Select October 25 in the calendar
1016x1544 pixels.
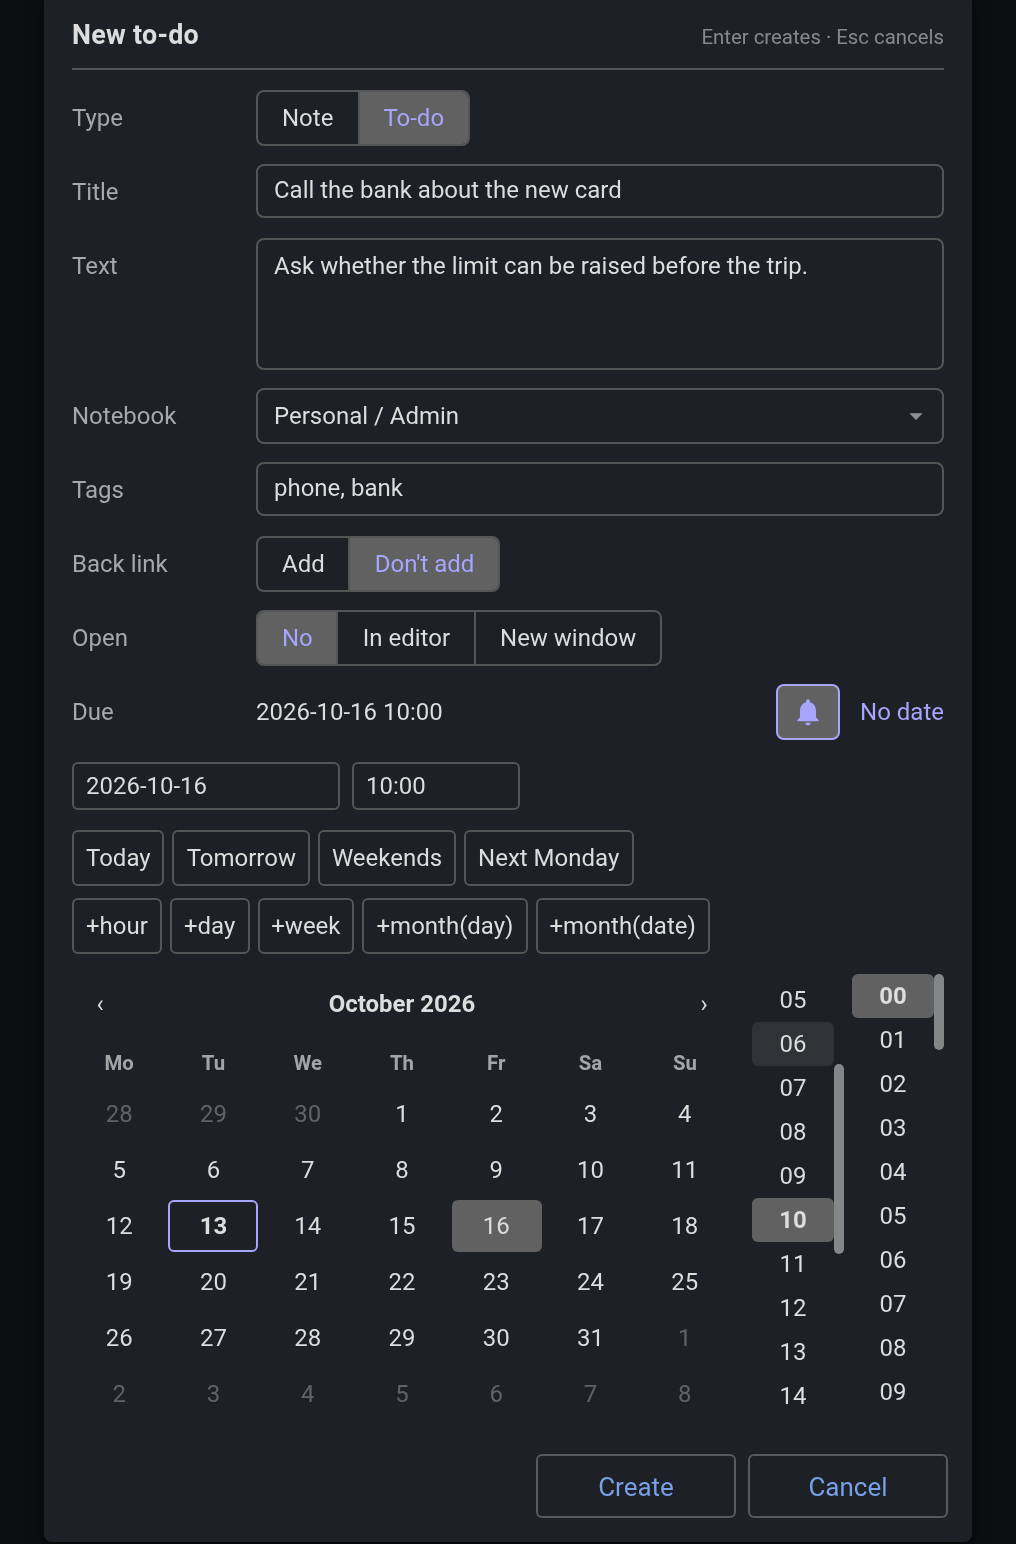pyautogui.click(x=685, y=1282)
